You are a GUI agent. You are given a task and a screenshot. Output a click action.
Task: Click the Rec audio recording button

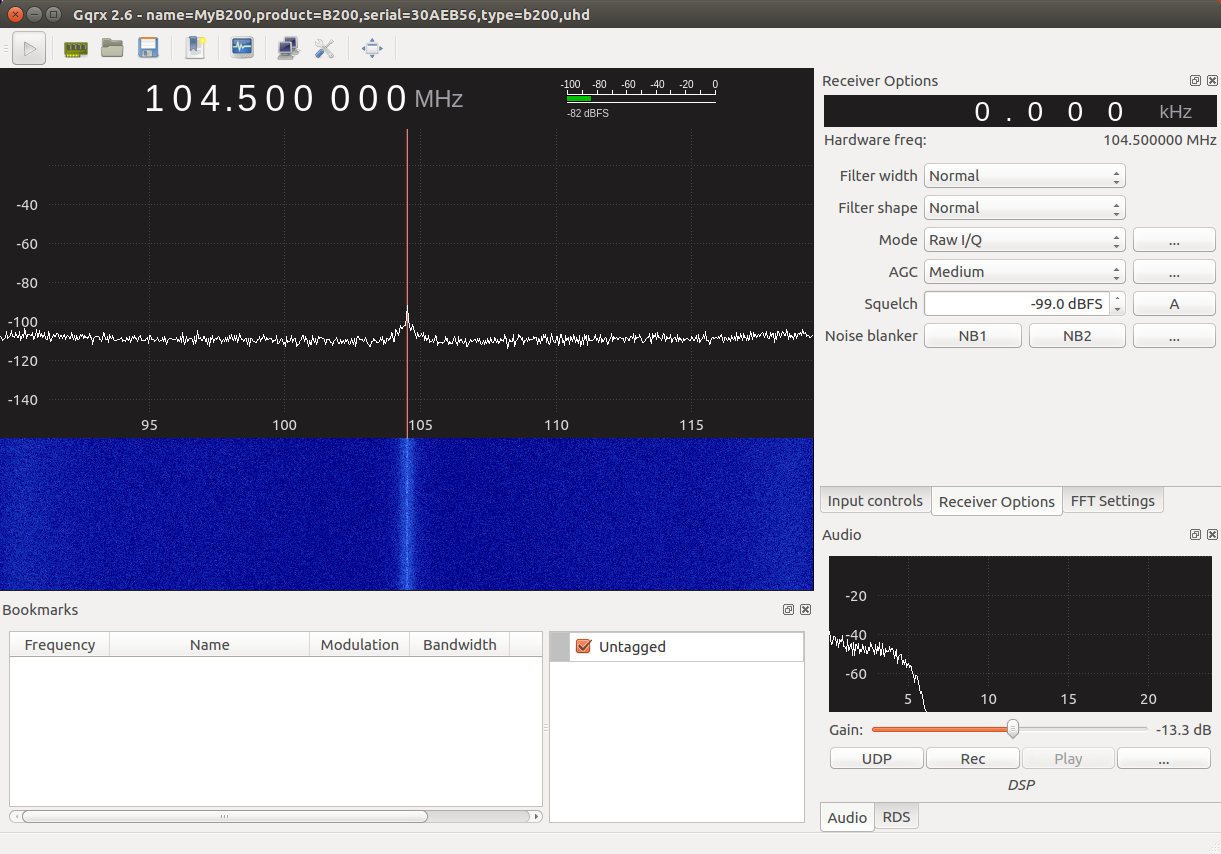pos(973,759)
